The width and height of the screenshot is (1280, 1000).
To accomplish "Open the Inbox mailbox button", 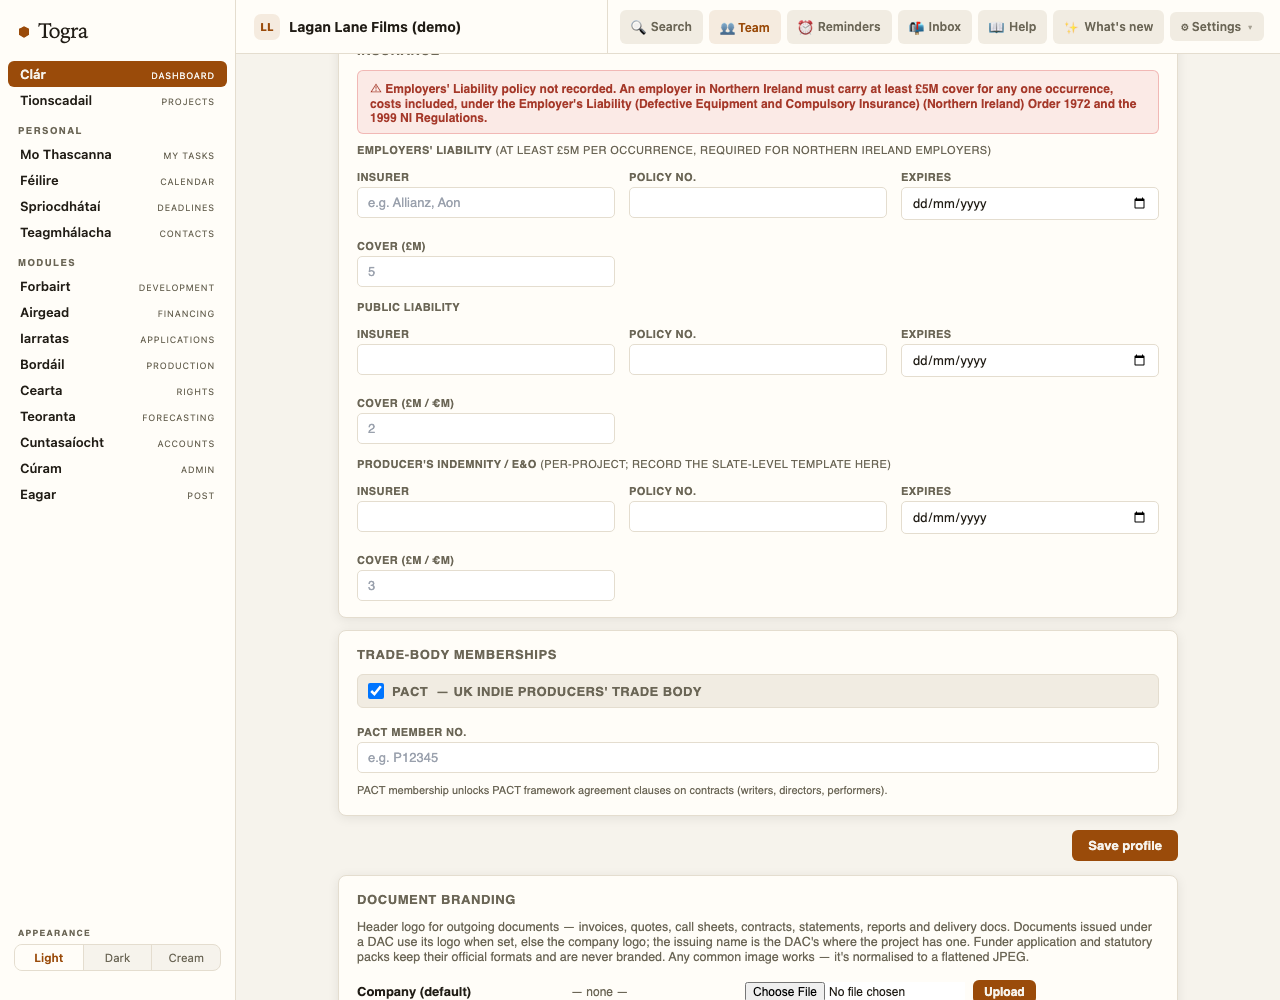I will click(x=935, y=27).
